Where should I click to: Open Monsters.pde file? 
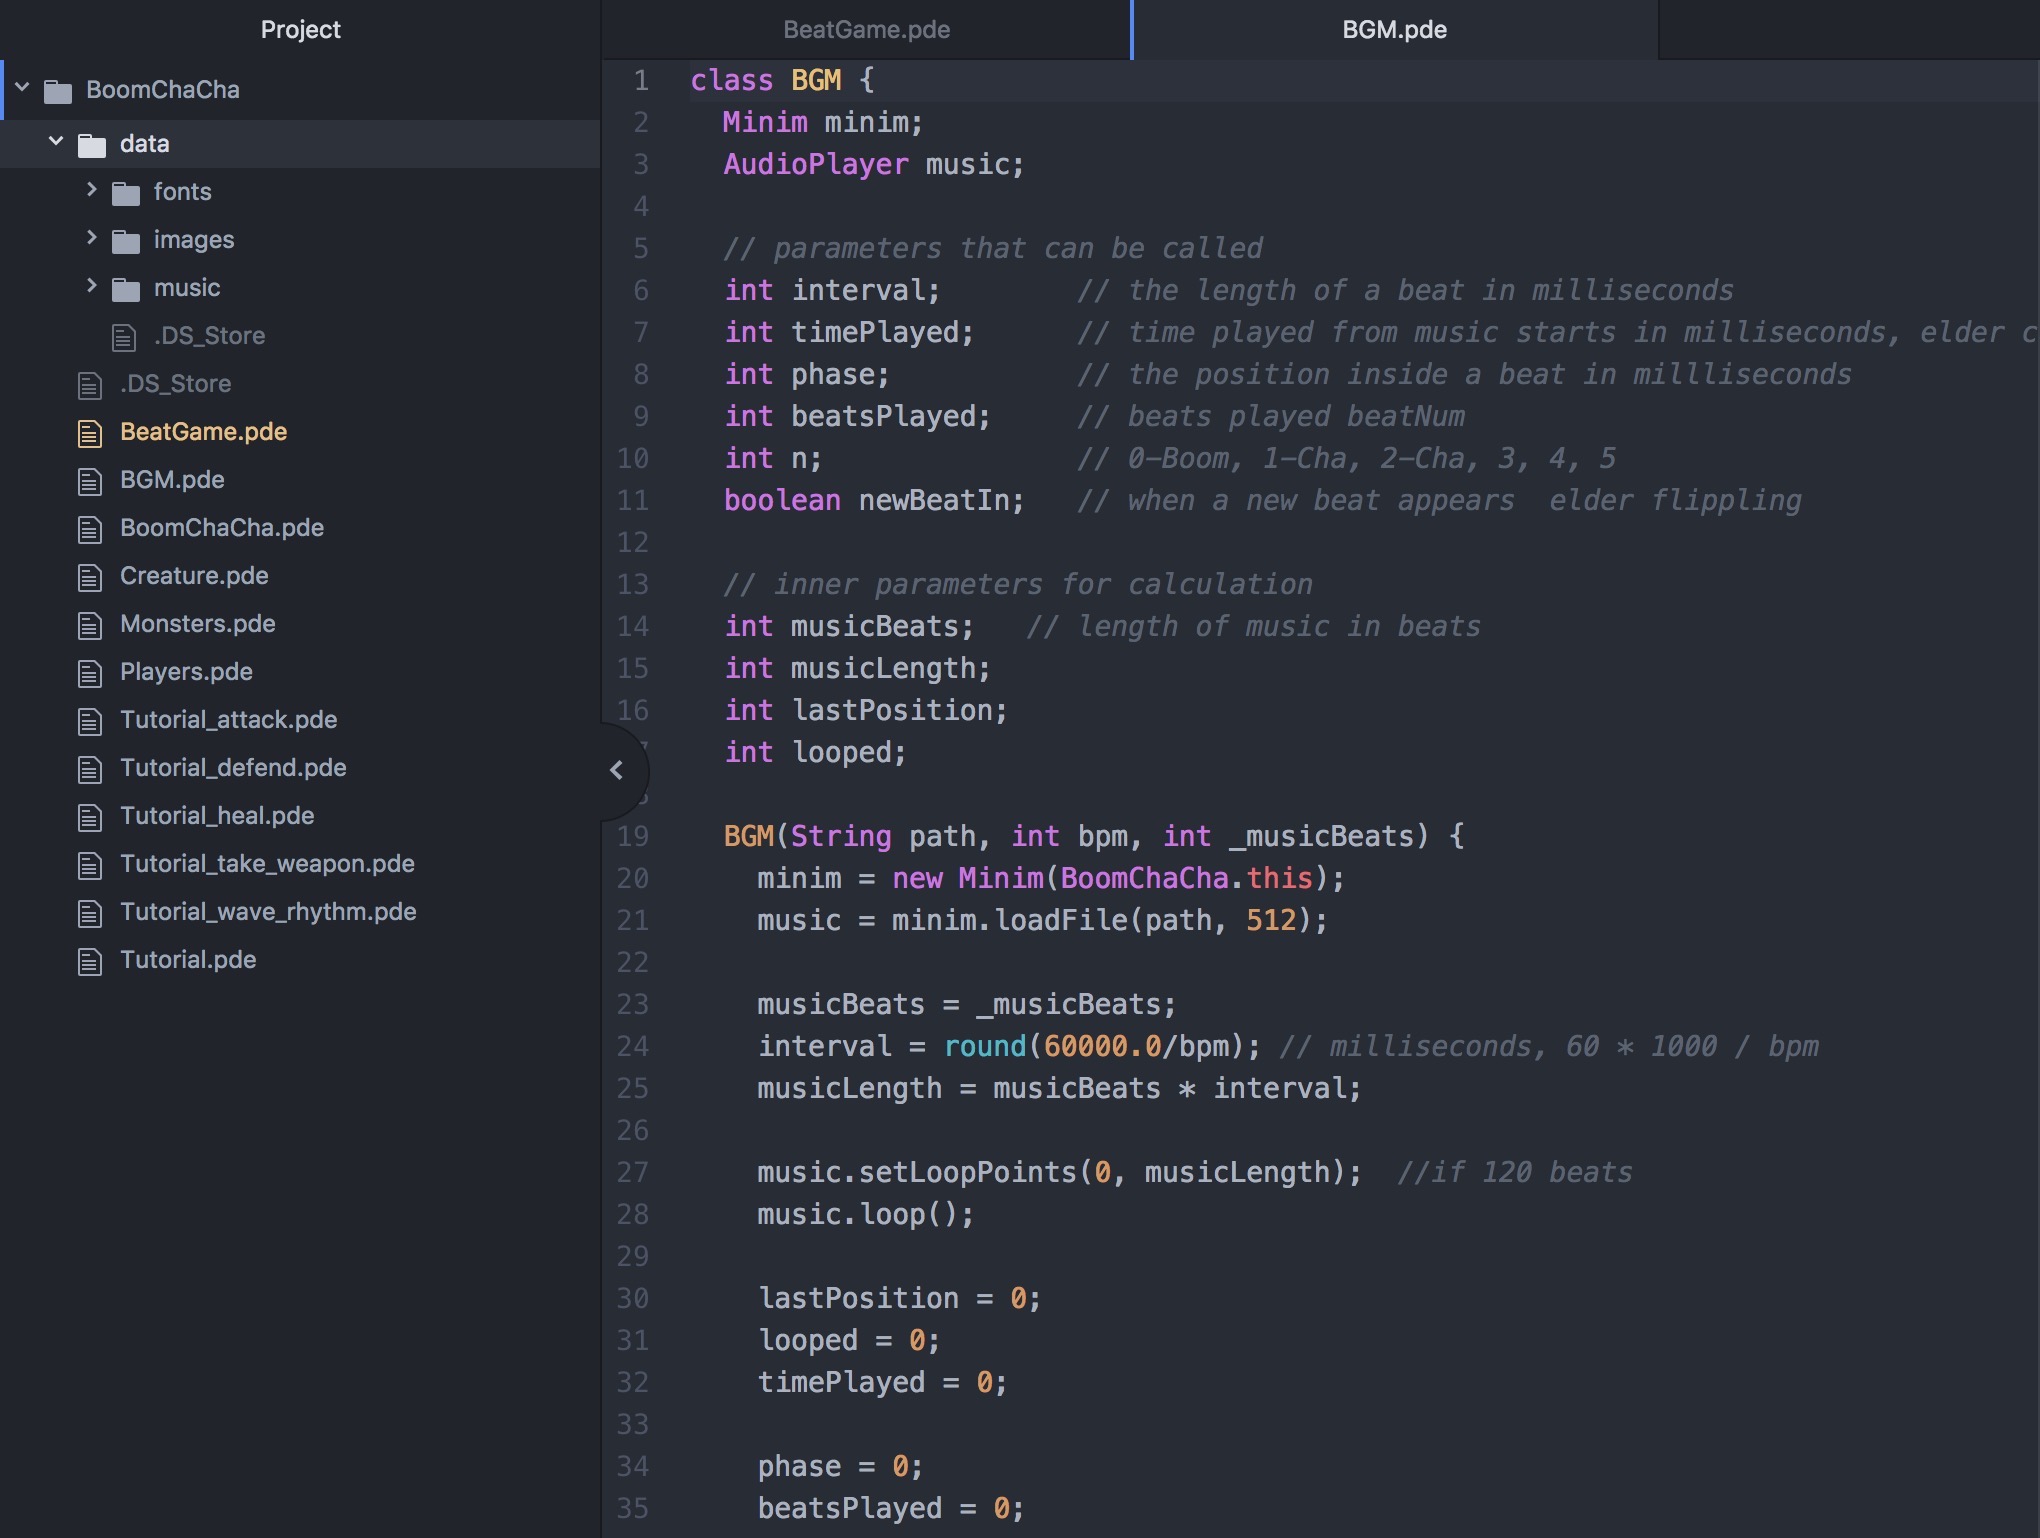(x=197, y=623)
